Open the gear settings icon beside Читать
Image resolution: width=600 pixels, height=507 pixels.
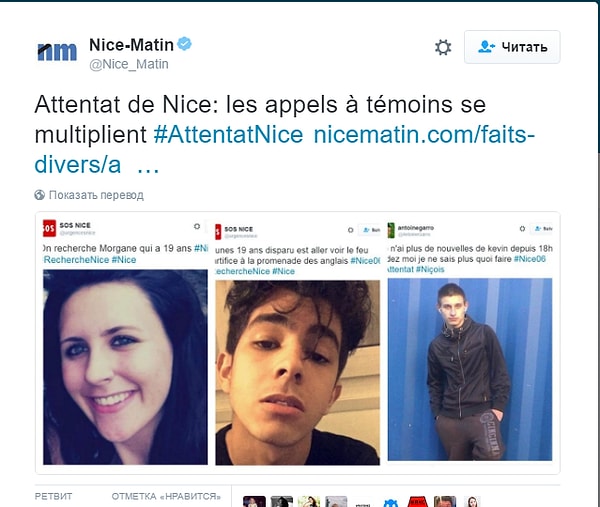[443, 47]
